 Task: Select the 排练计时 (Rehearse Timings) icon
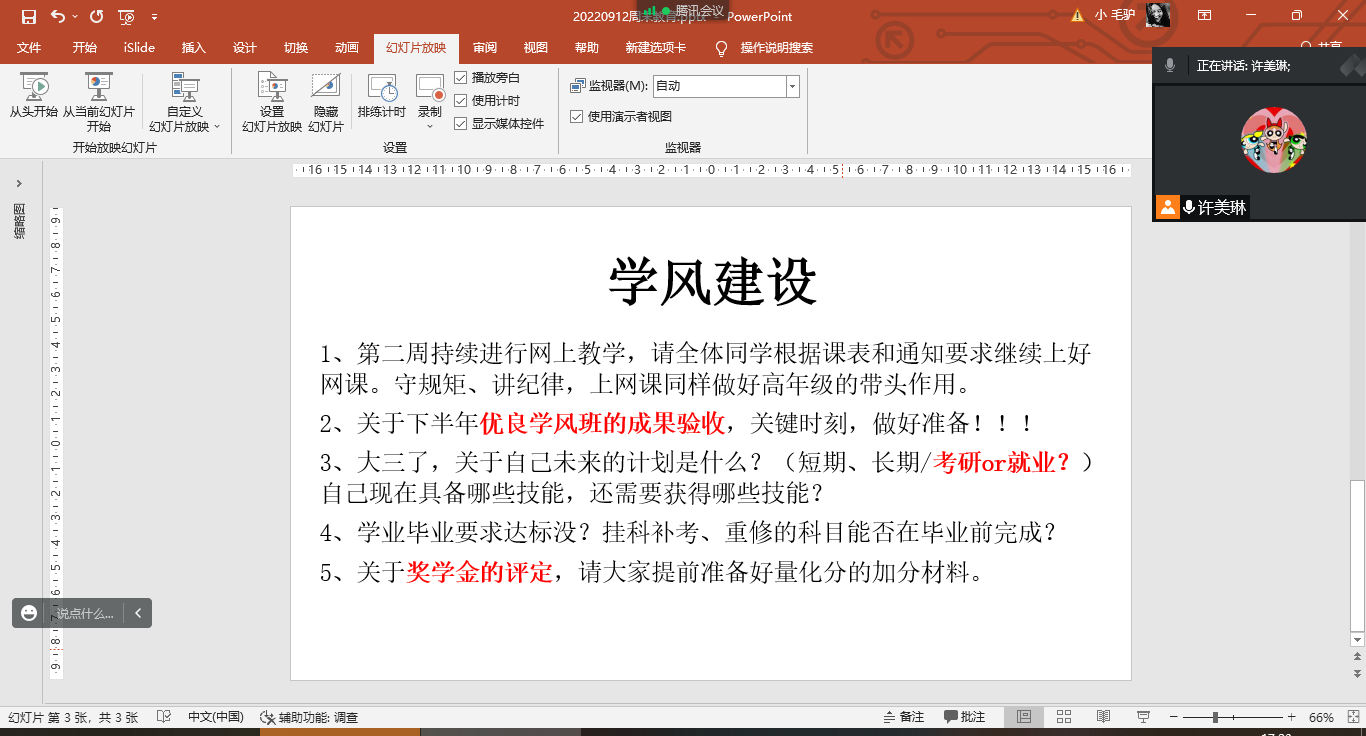[381, 87]
